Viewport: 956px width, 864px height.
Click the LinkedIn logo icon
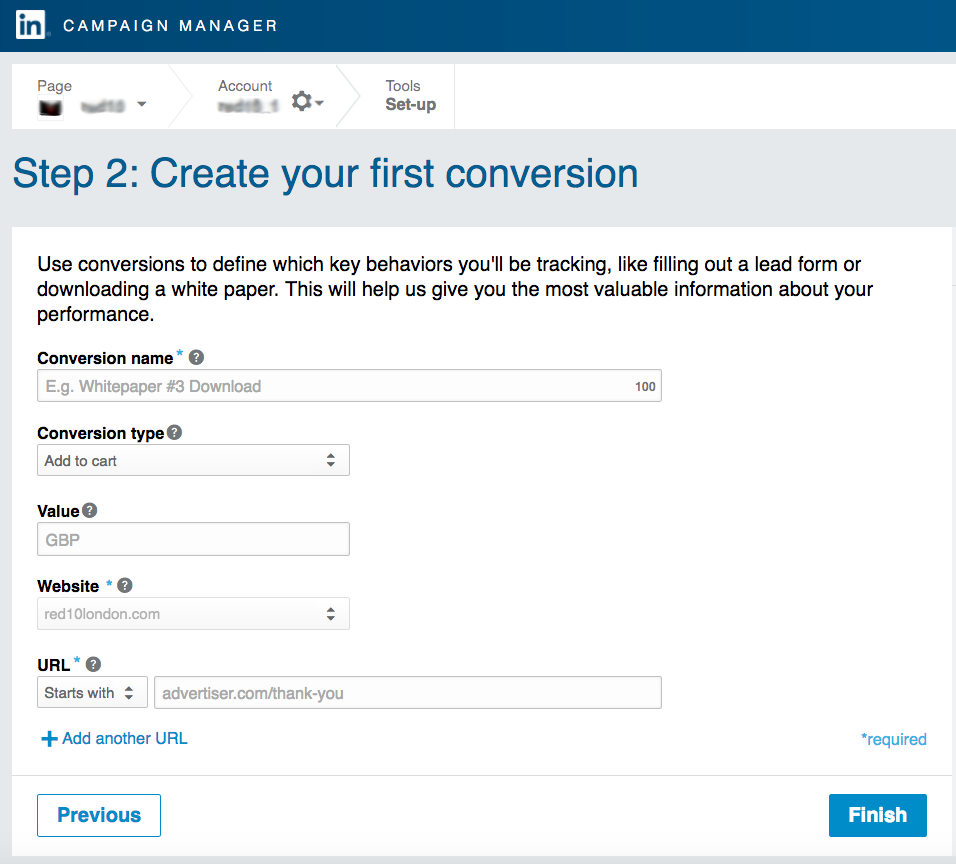[x=30, y=25]
